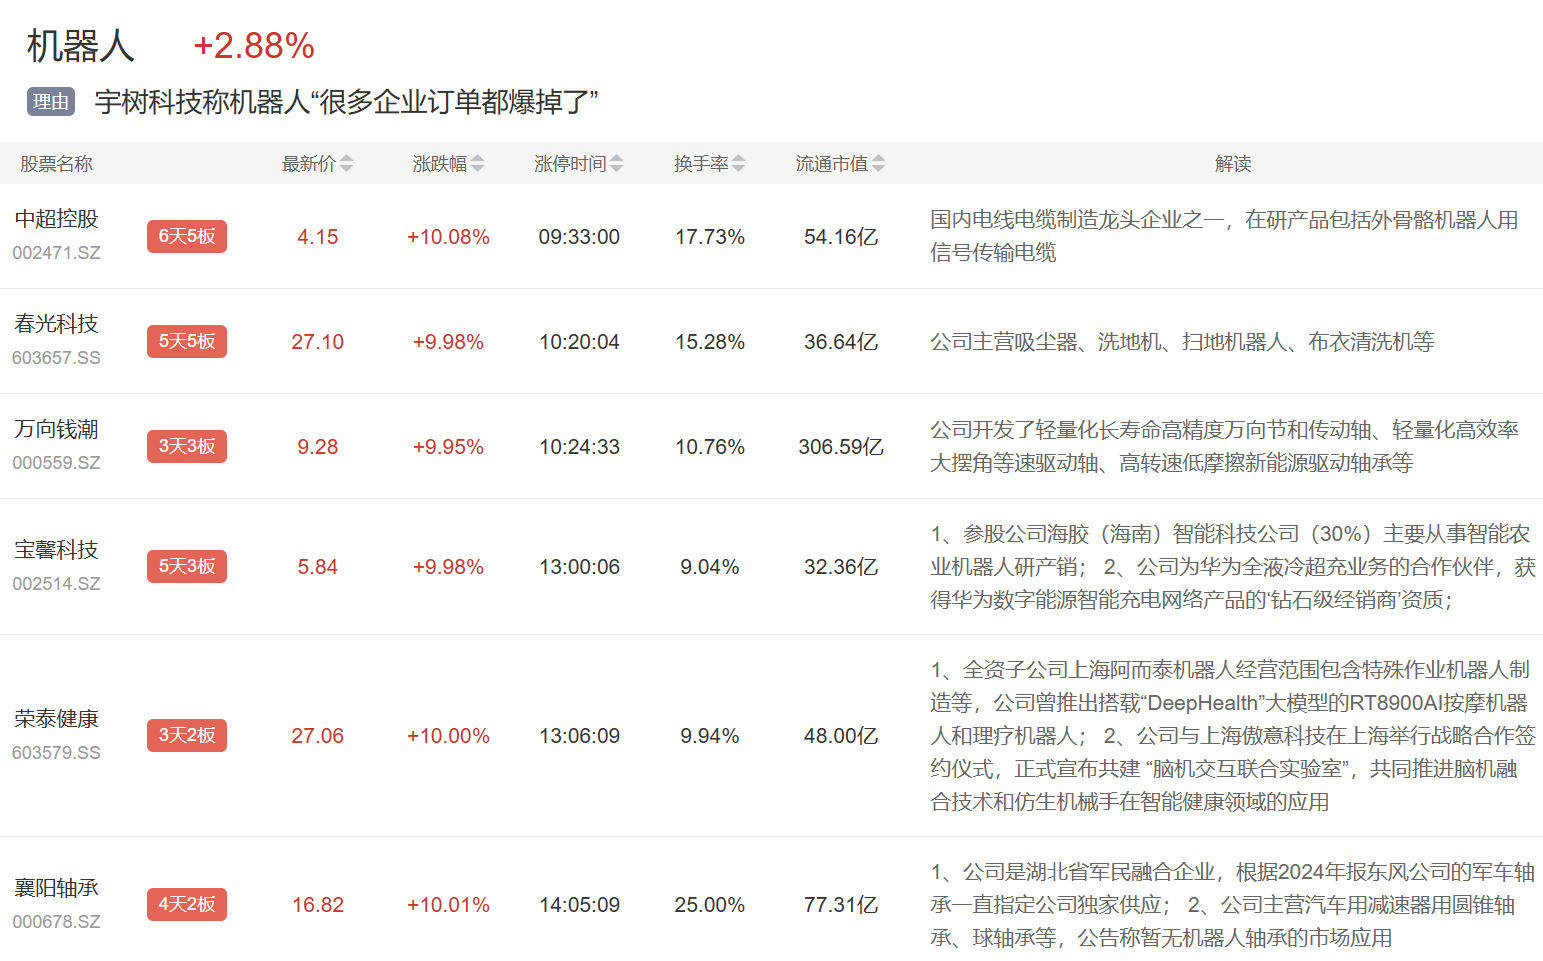Click the 机器人 sector title

81,46
